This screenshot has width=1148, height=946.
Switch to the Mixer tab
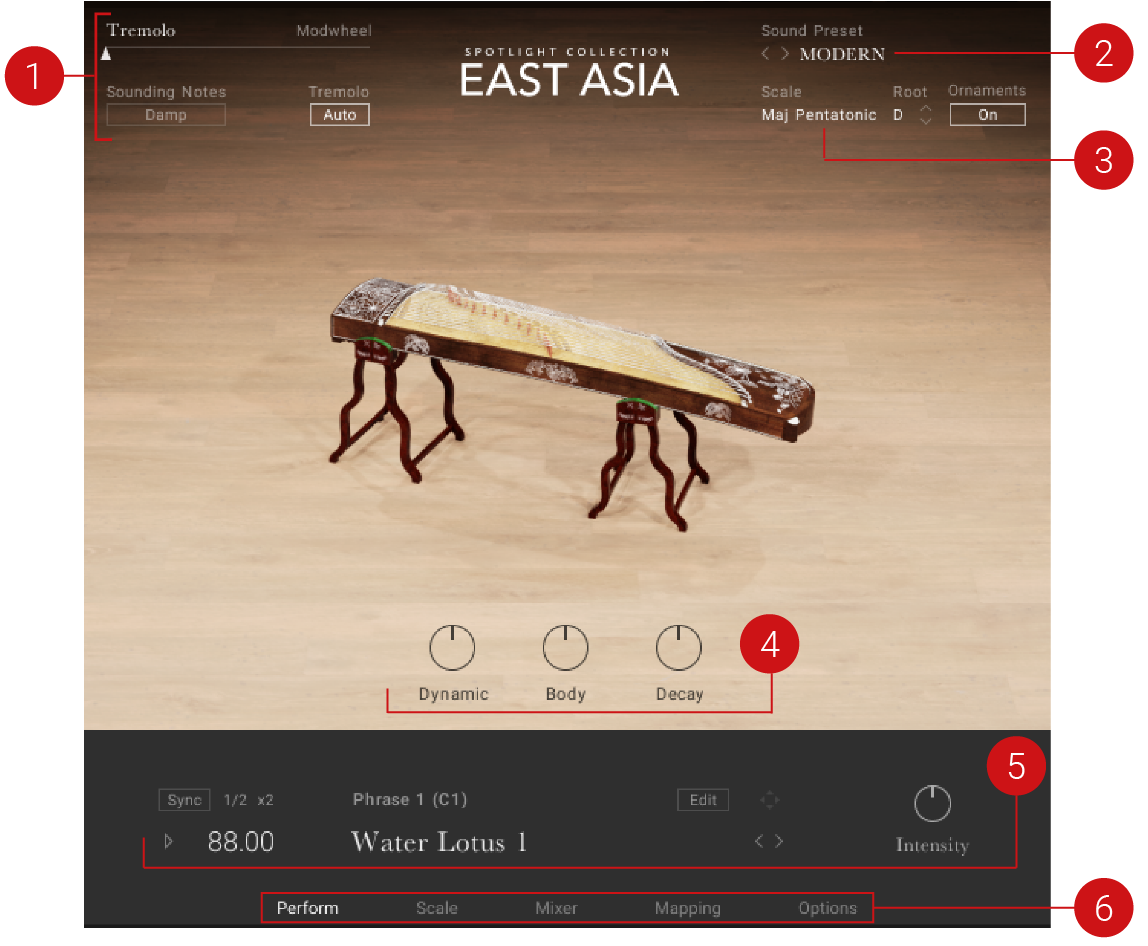point(556,908)
